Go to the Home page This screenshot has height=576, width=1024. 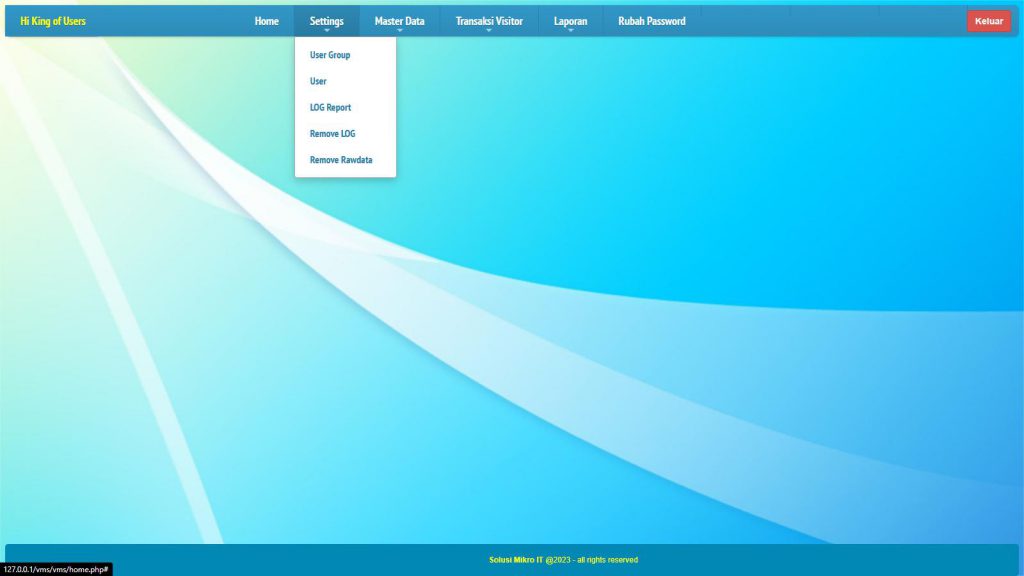(x=266, y=21)
